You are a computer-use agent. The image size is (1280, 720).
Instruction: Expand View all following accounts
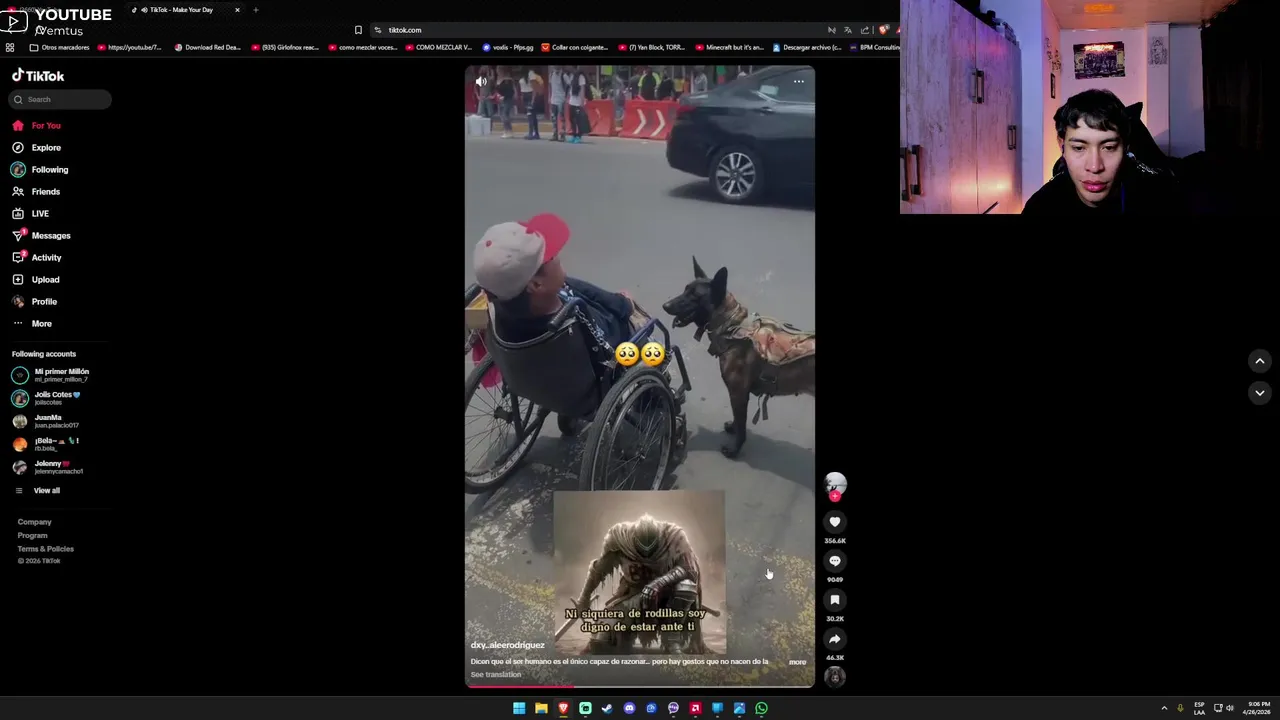click(x=38, y=491)
